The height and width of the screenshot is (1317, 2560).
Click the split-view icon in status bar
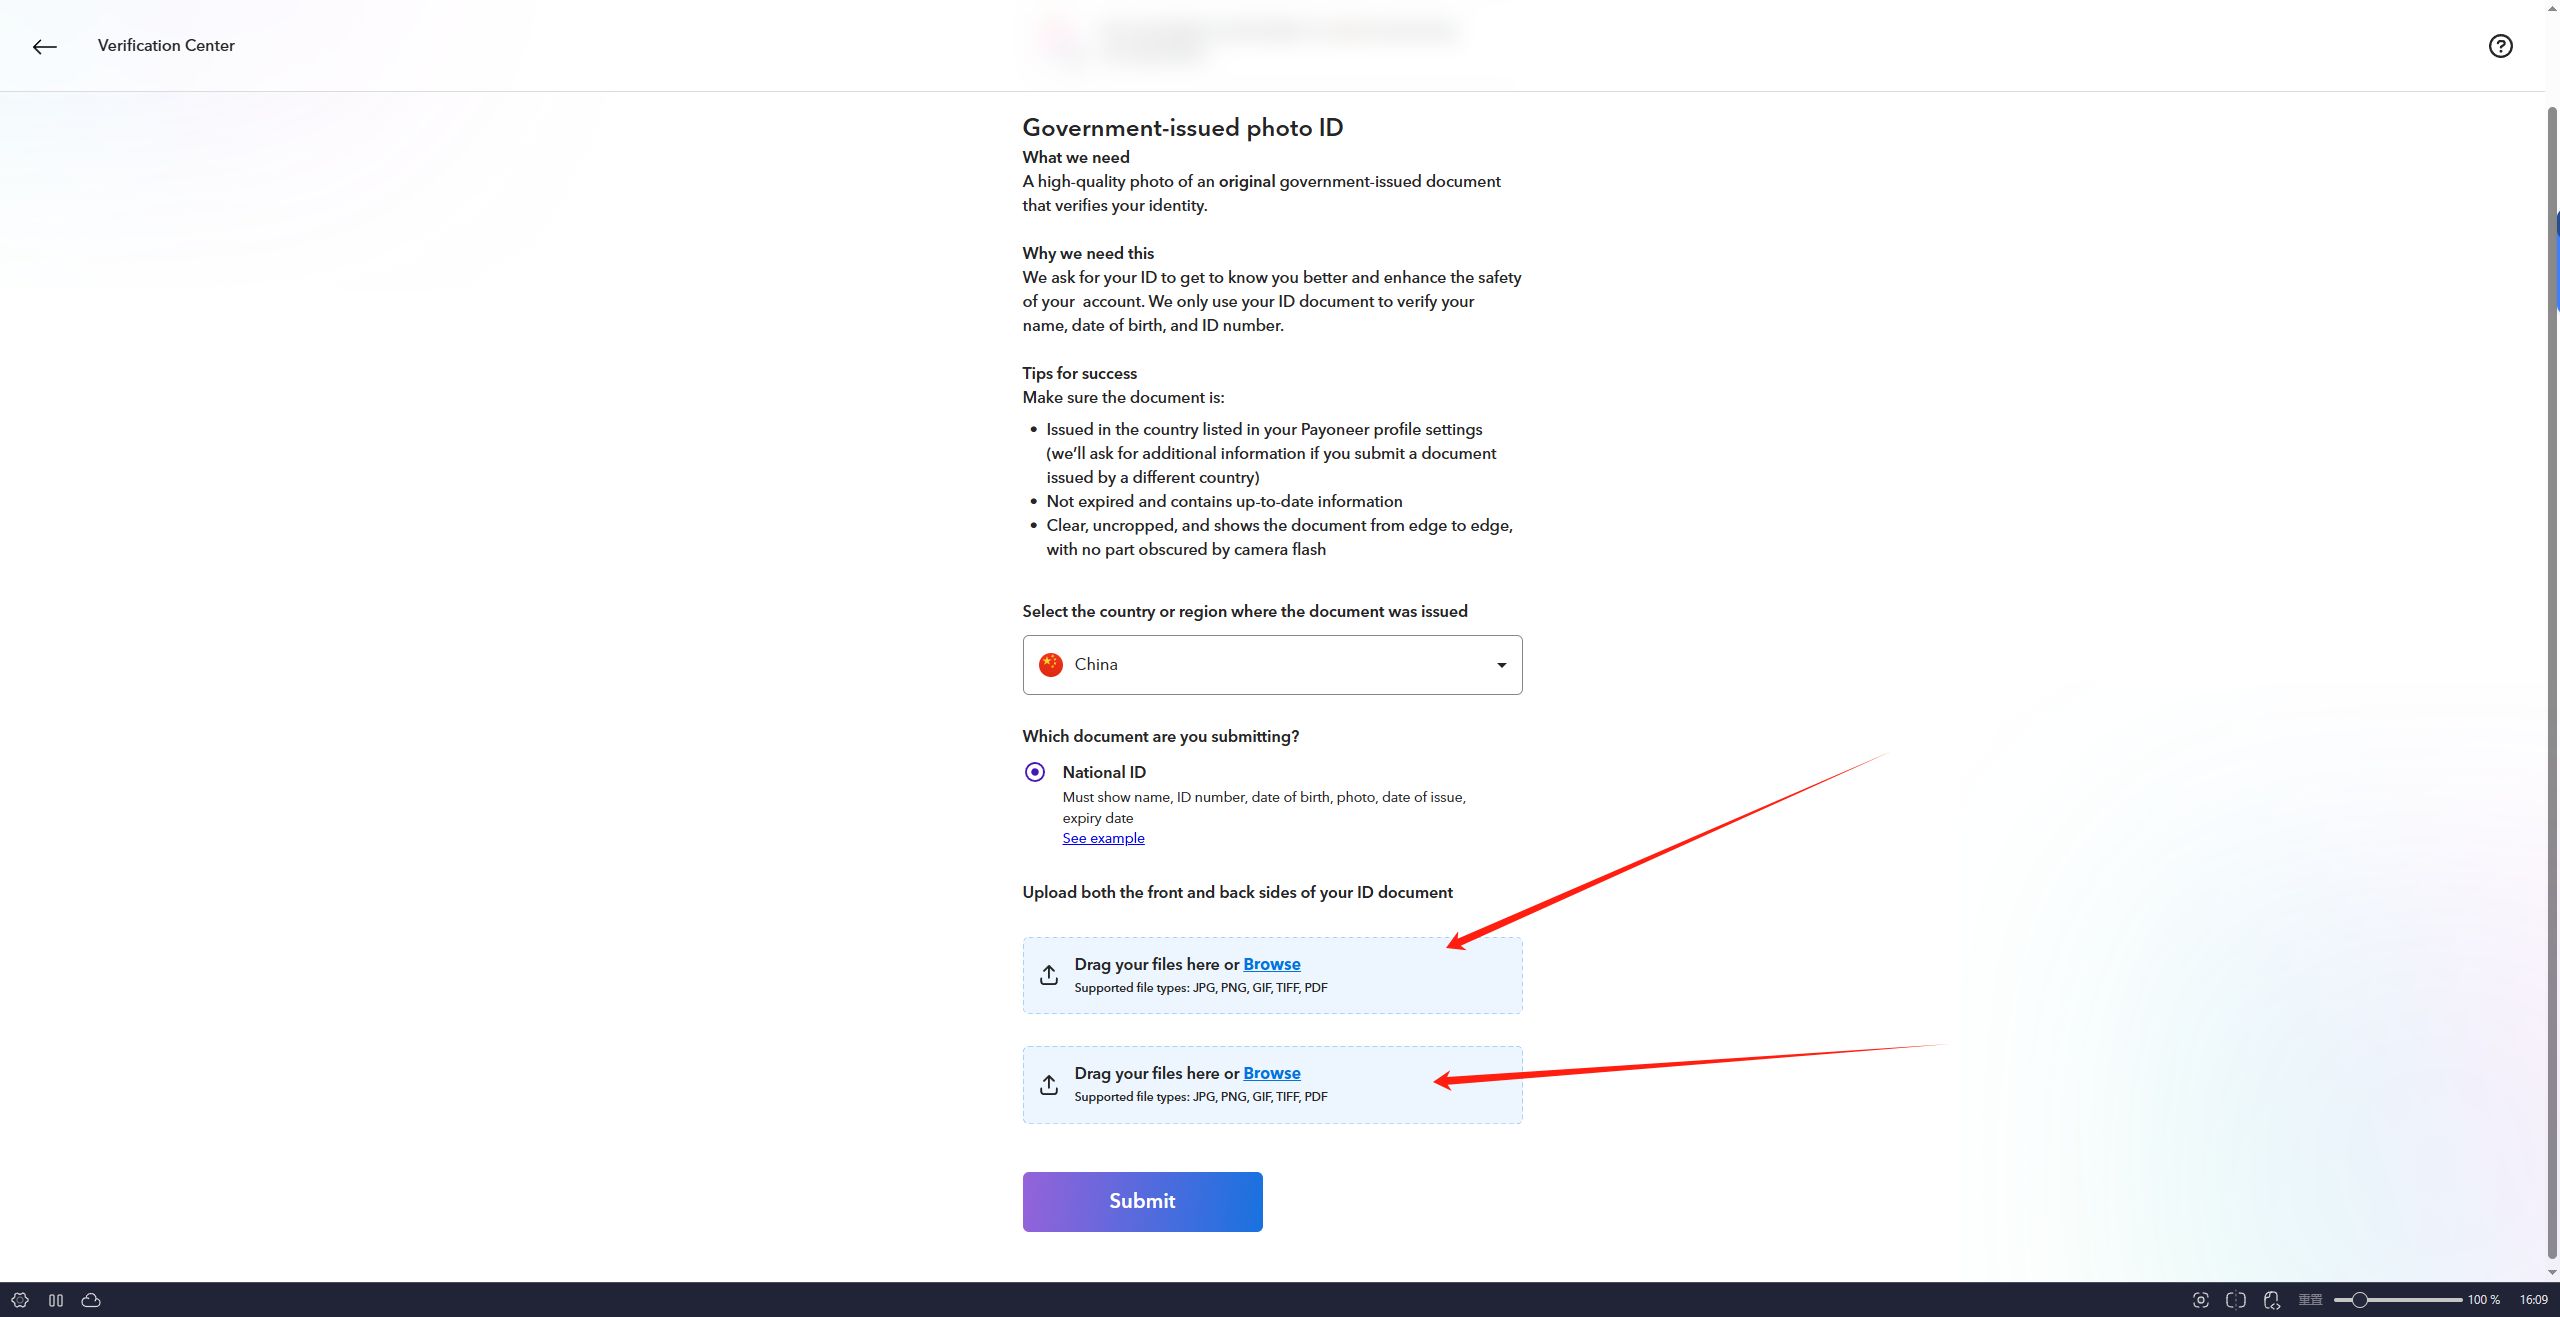(2236, 1300)
